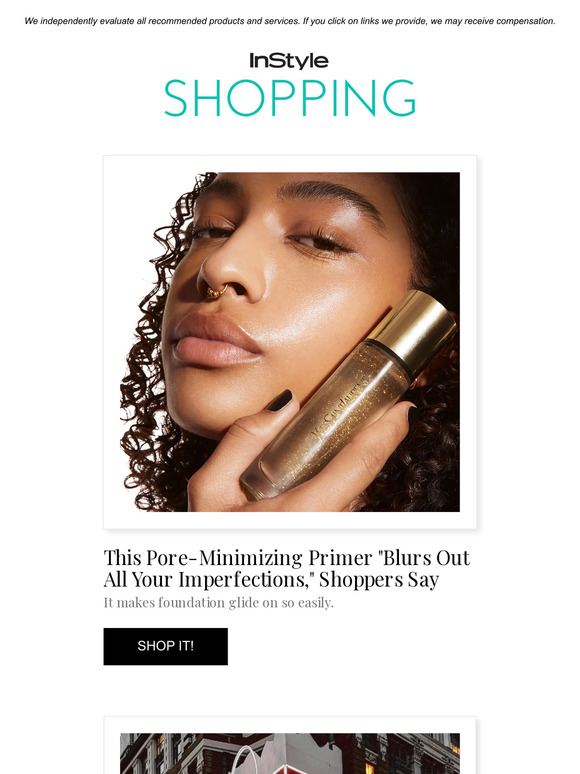Click the gold-flecked primer bottle in photo
580x774 pixels.
click(346, 395)
